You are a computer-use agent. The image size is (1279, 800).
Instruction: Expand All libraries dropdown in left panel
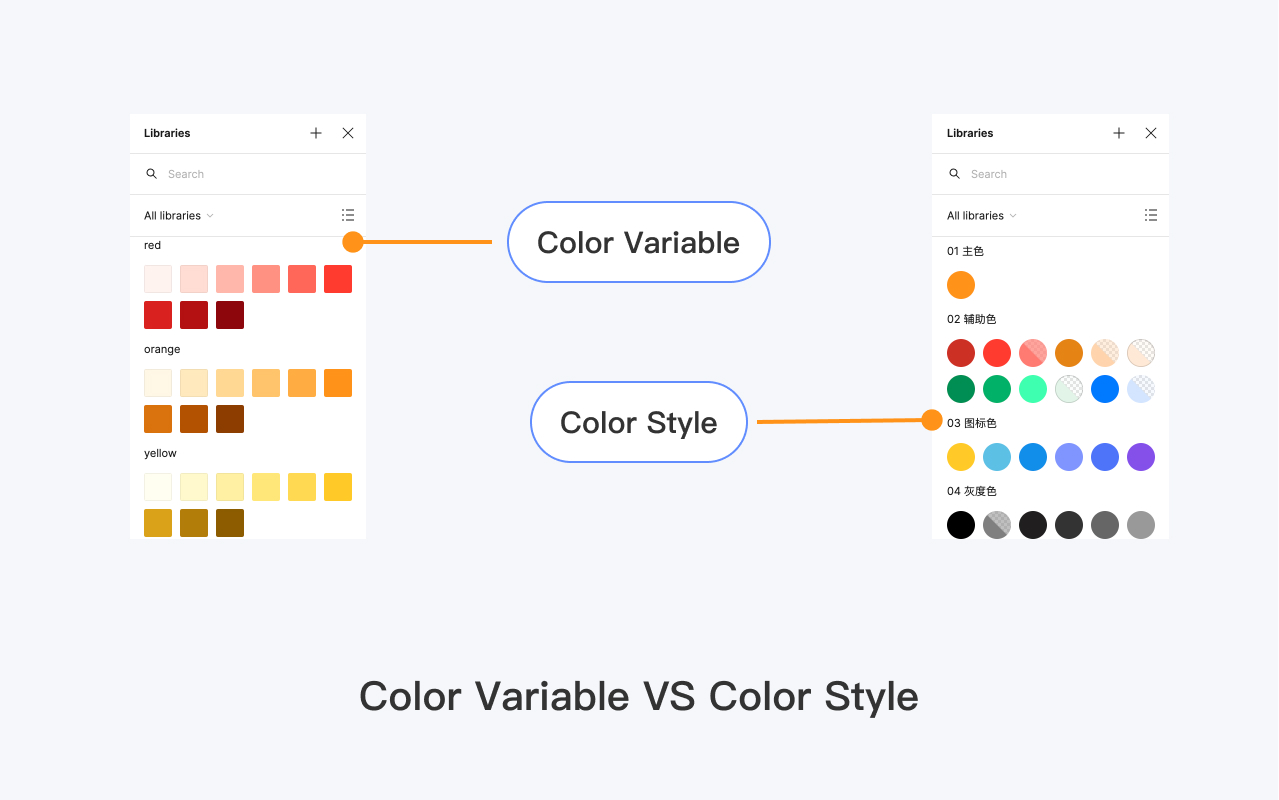click(x=179, y=216)
